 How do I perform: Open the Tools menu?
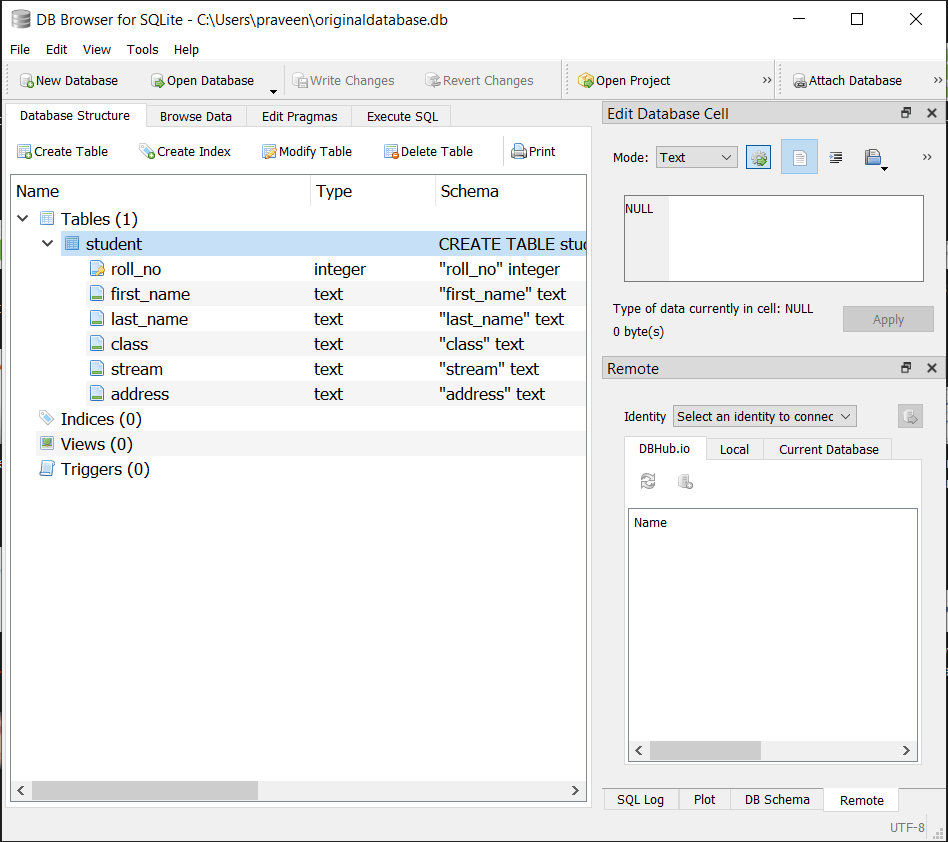click(x=142, y=49)
